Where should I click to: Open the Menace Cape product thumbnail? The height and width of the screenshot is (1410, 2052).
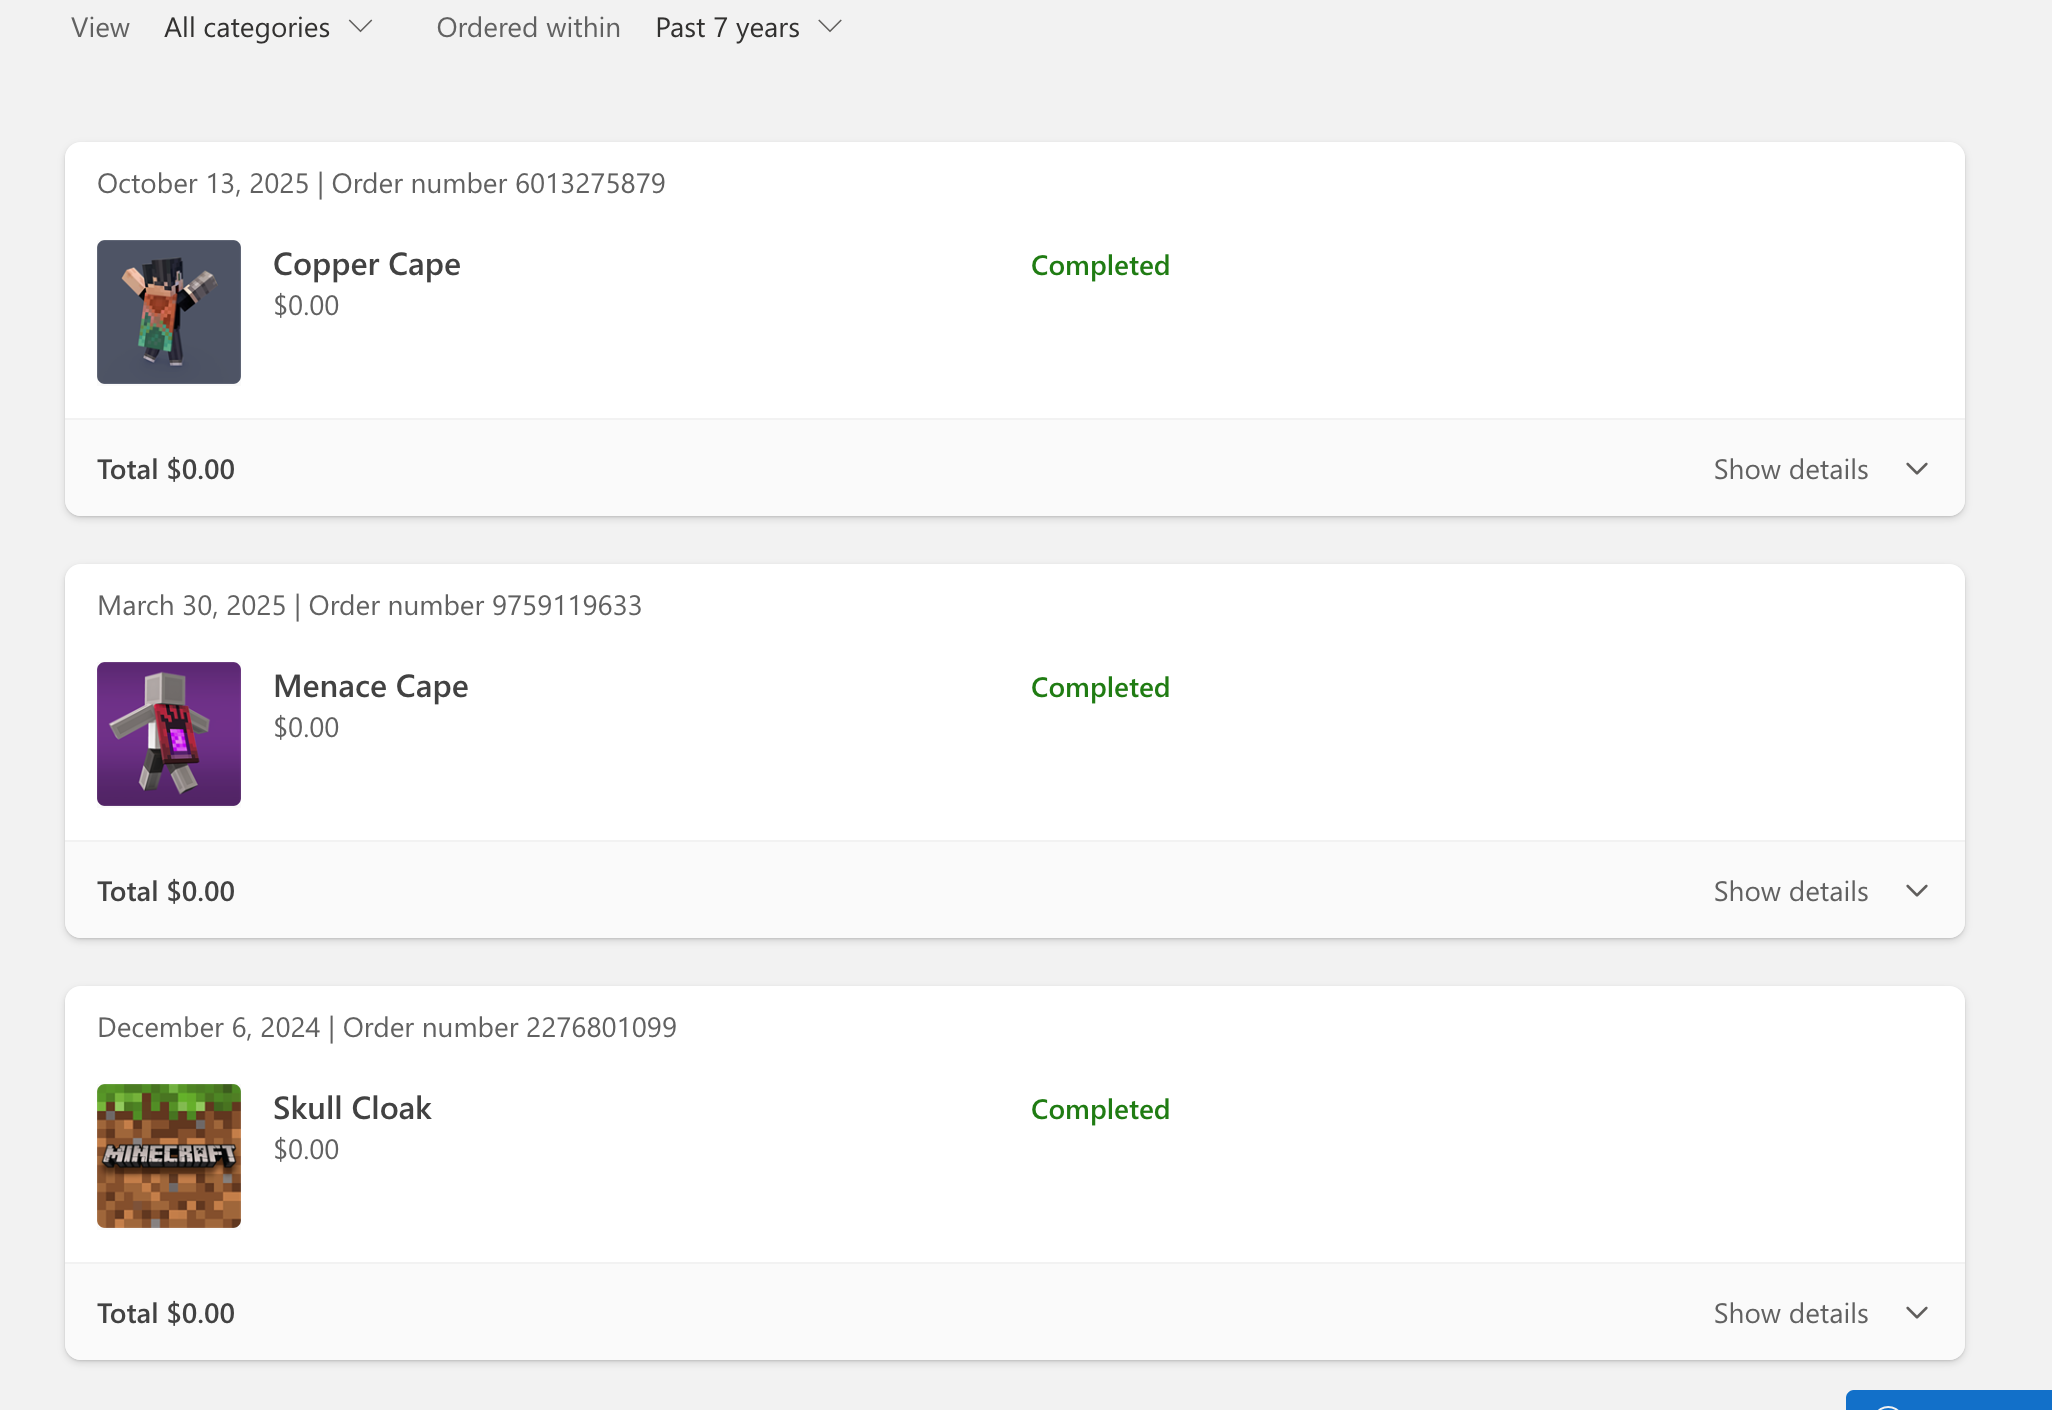click(168, 733)
